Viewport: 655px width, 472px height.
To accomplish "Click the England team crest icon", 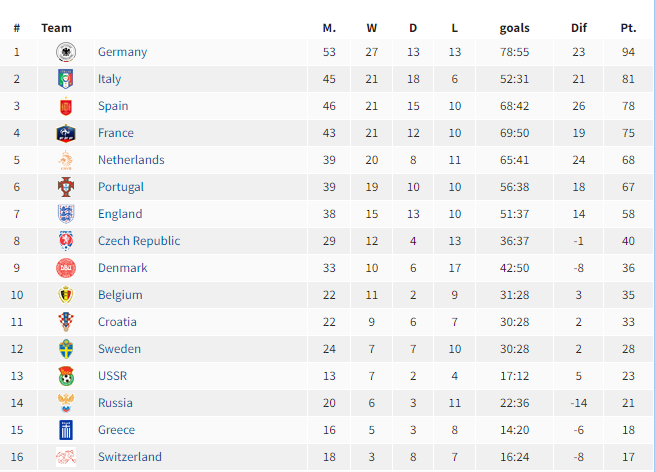I will click(66, 214).
